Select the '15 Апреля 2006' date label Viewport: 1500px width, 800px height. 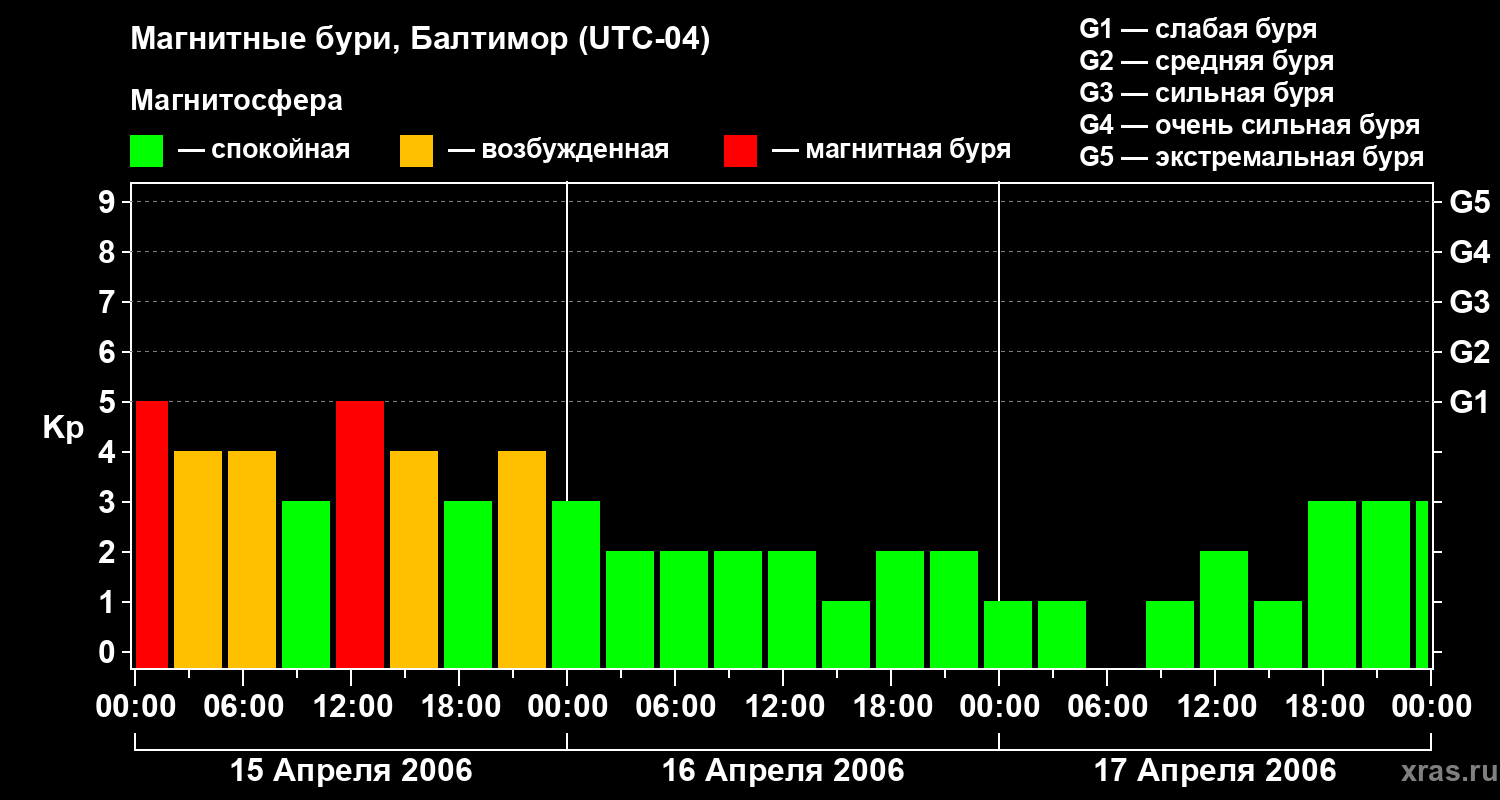351,771
